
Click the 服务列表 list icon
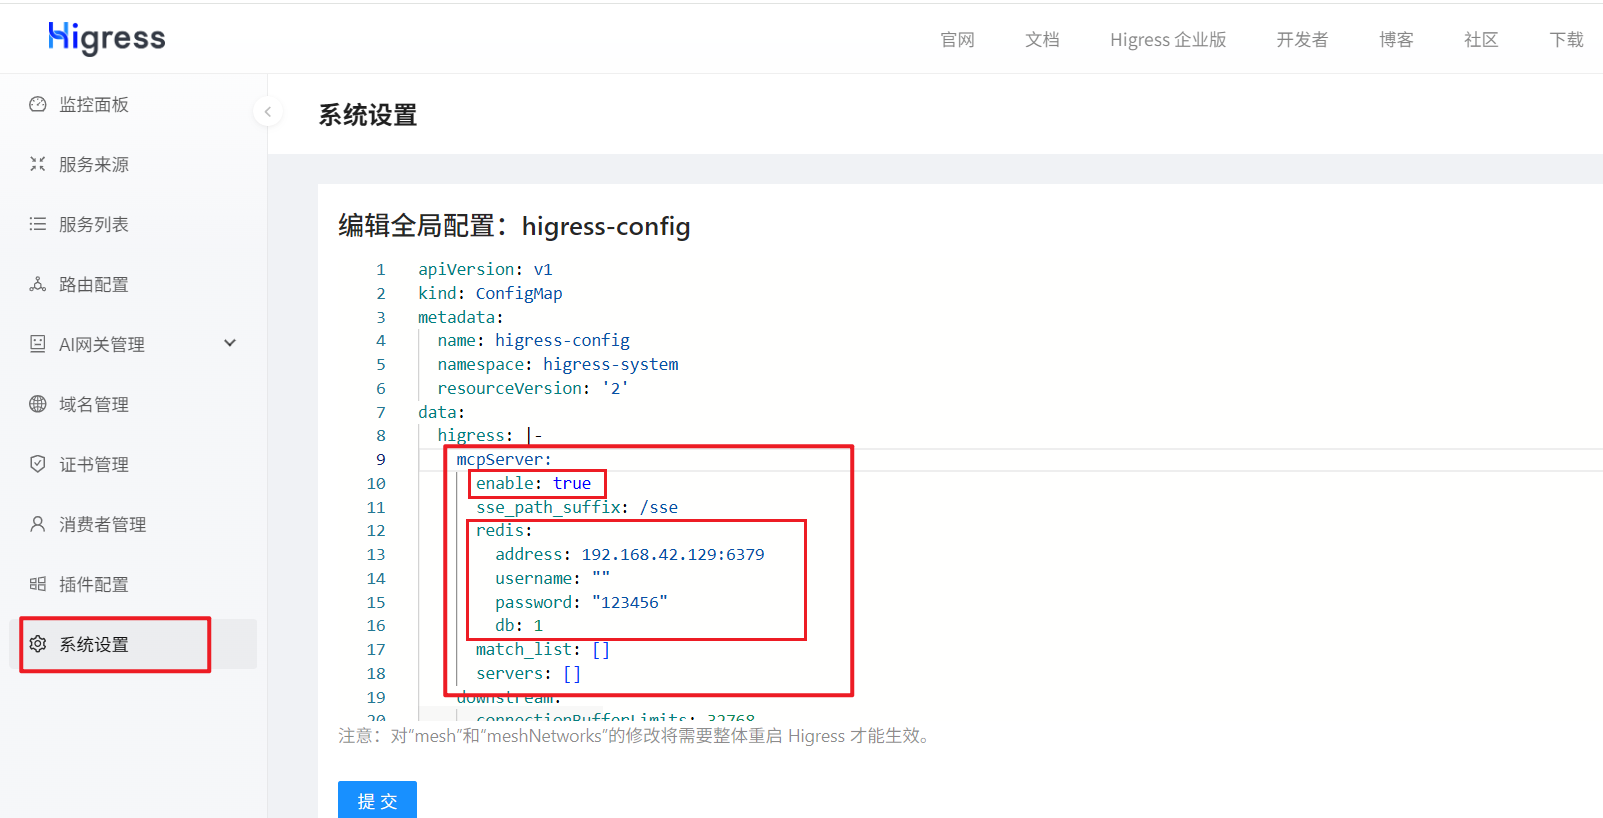coord(38,224)
